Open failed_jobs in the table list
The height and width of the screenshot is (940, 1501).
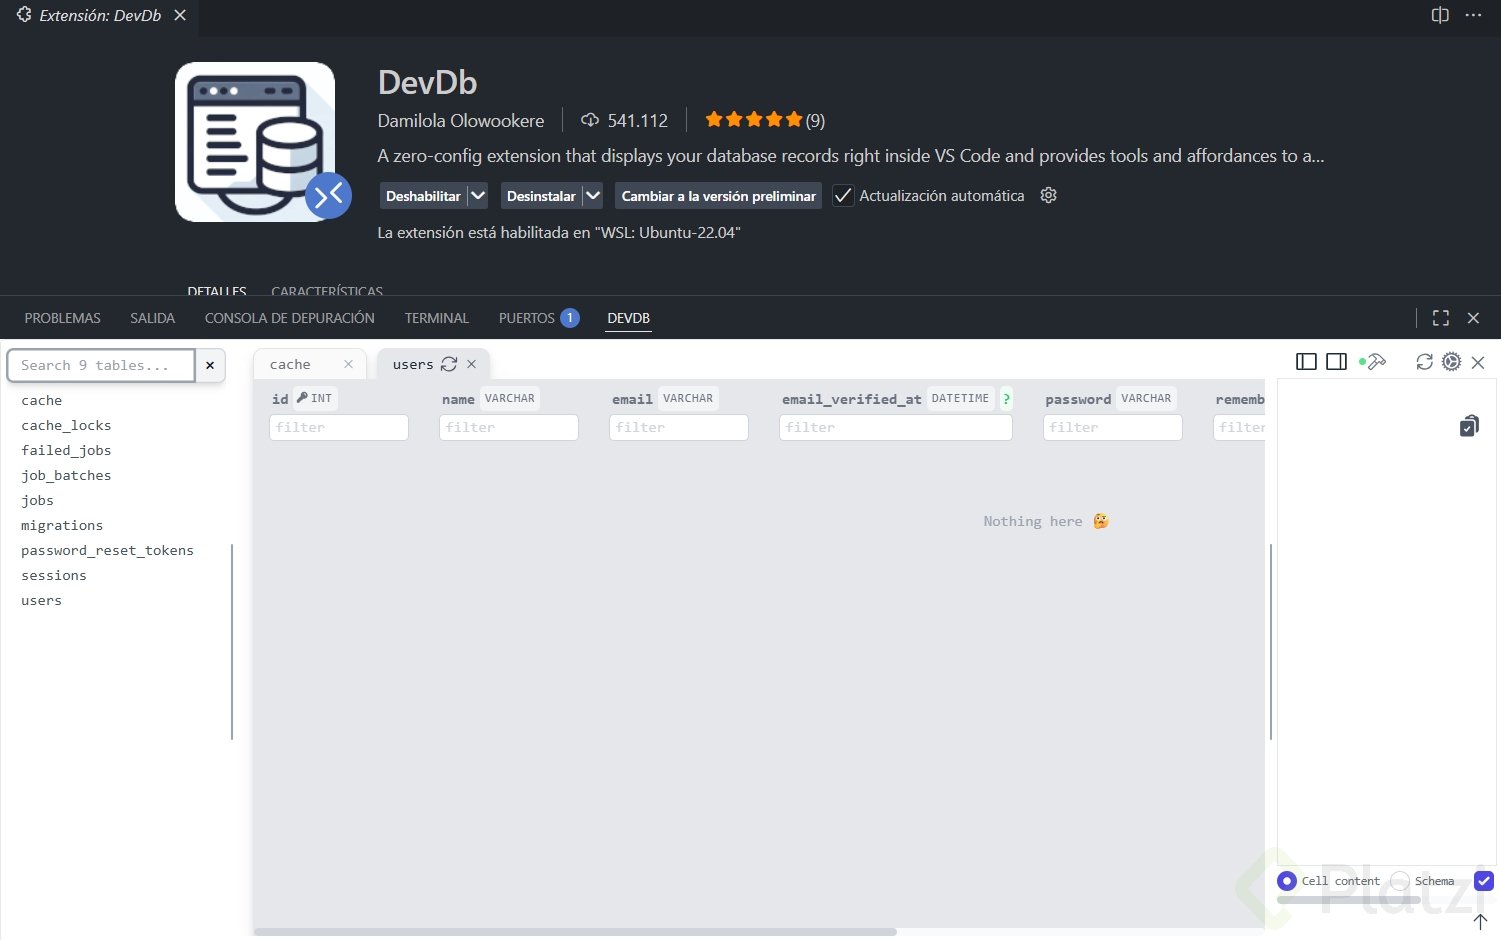66,450
